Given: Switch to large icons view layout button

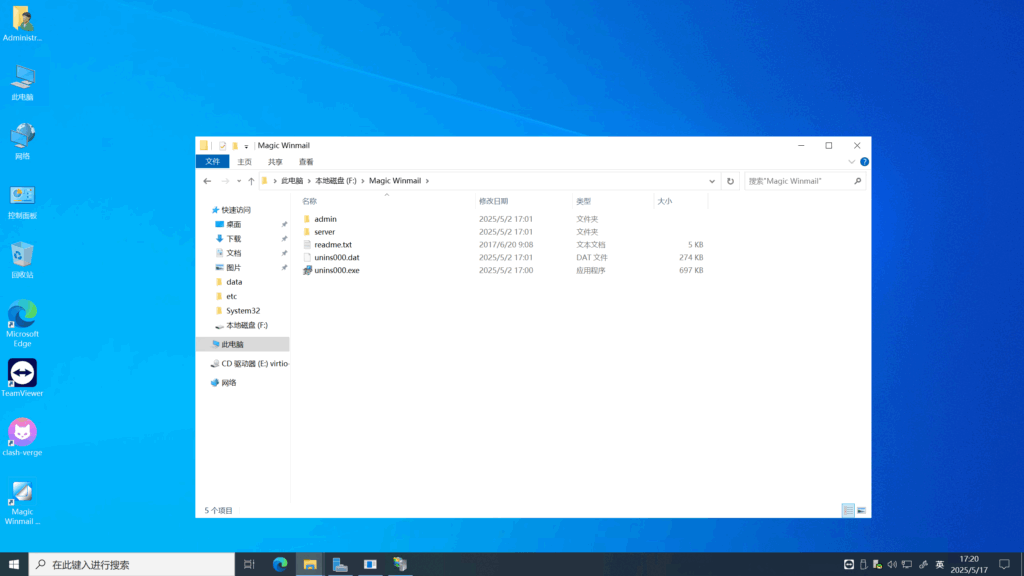Looking at the screenshot, I should (861, 511).
